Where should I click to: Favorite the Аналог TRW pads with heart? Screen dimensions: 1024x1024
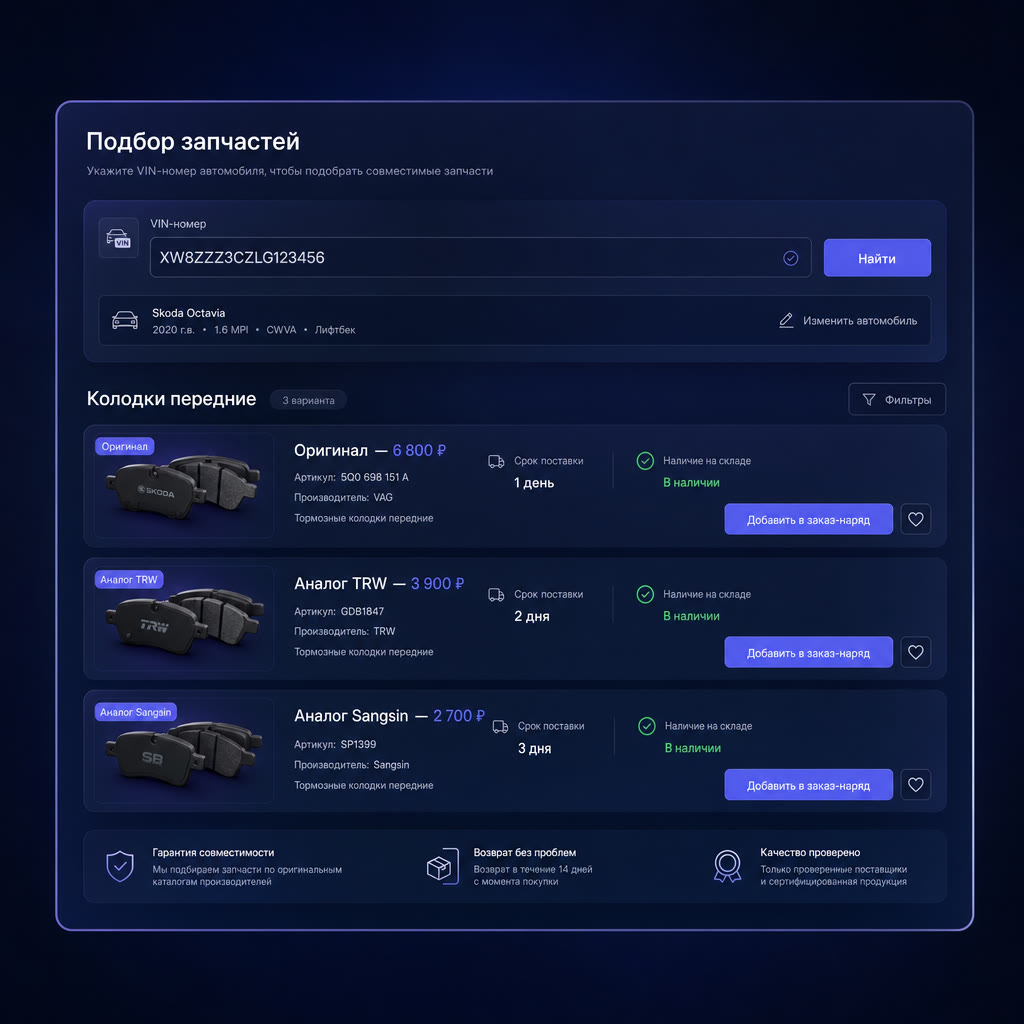[916, 652]
